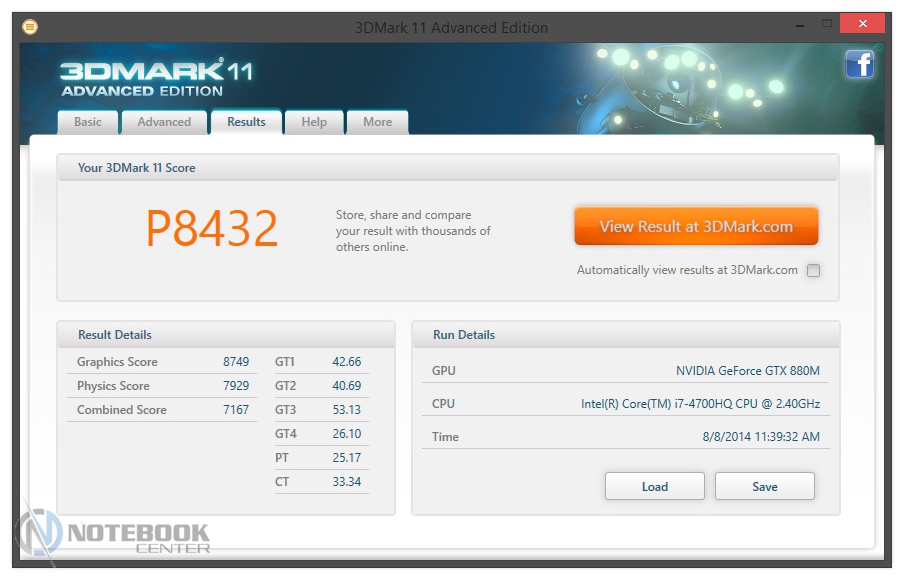Select the Results tab

coord(246,122)
